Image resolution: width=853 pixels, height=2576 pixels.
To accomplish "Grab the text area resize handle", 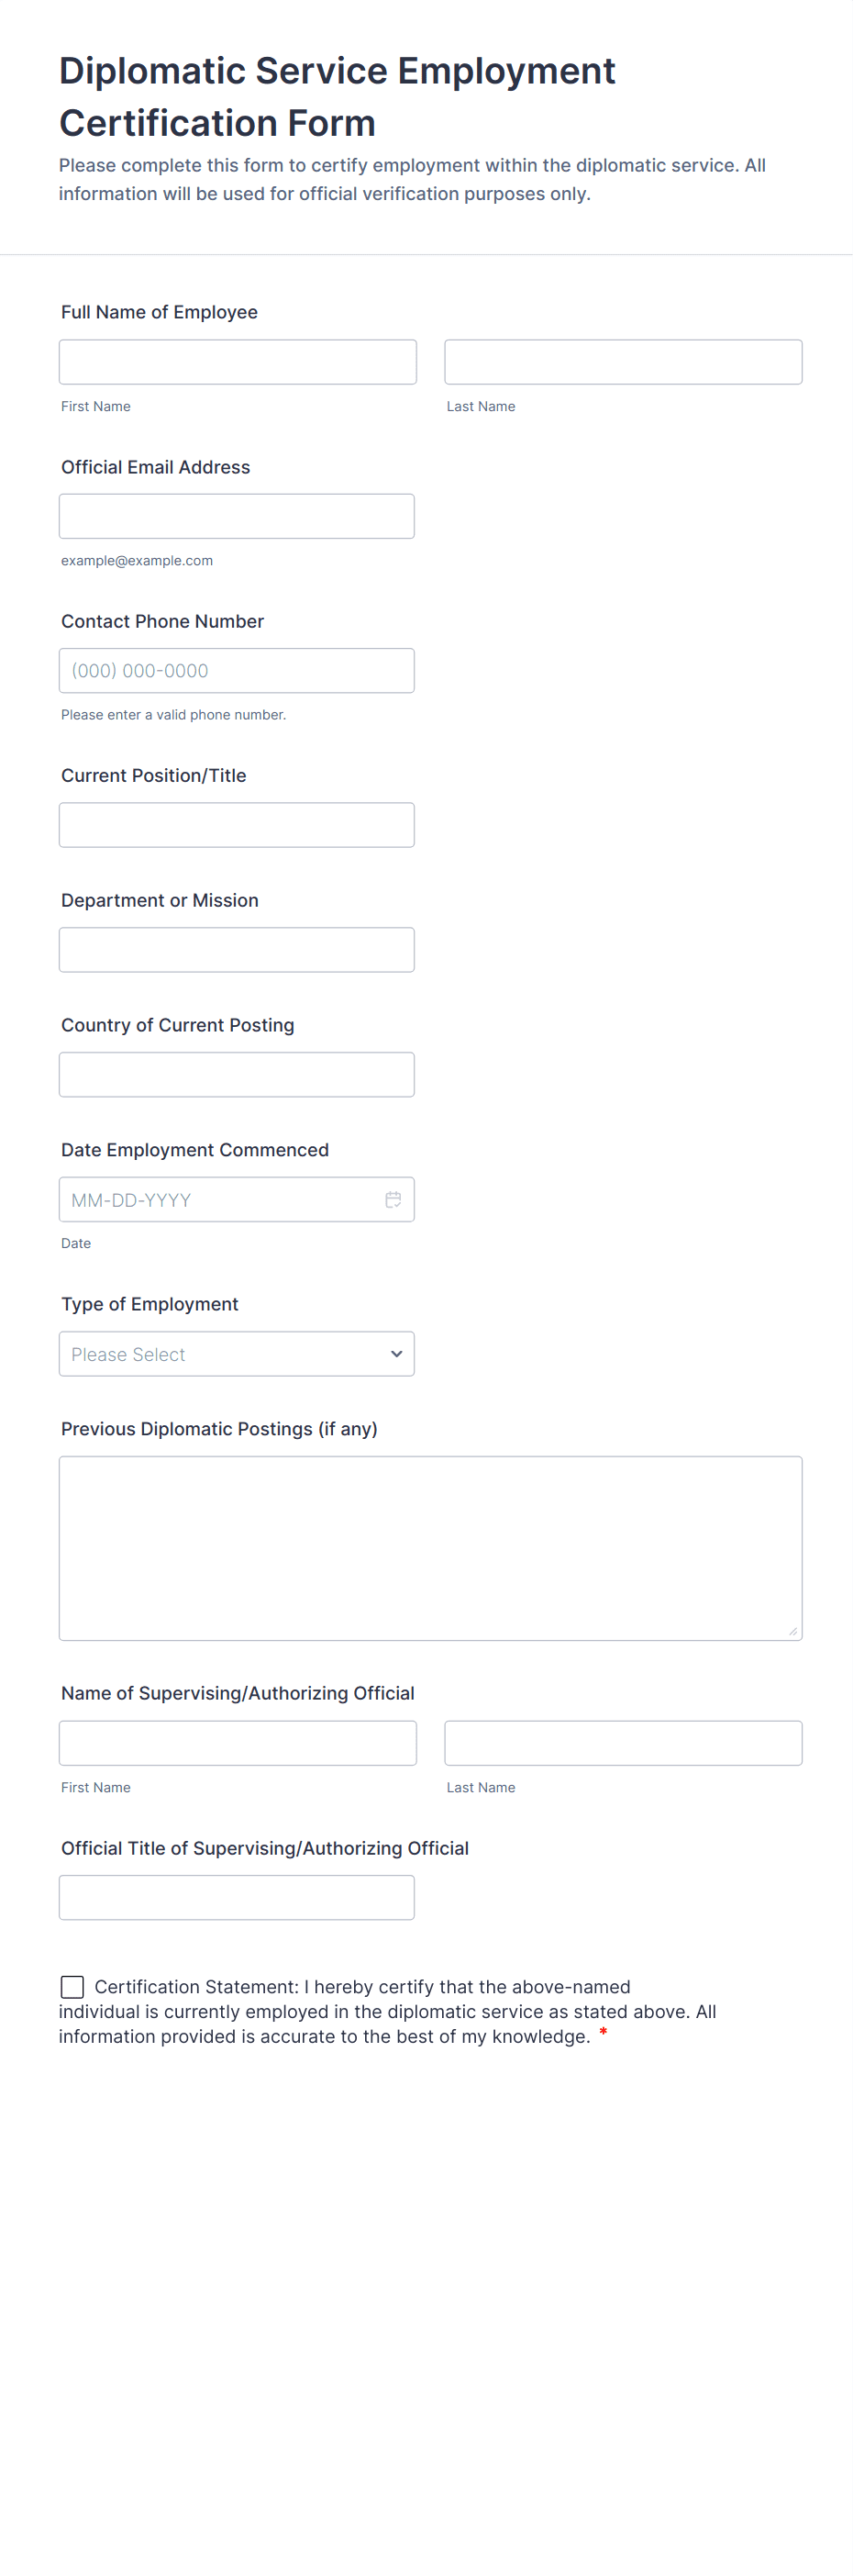I will (x=793, y=1631).
